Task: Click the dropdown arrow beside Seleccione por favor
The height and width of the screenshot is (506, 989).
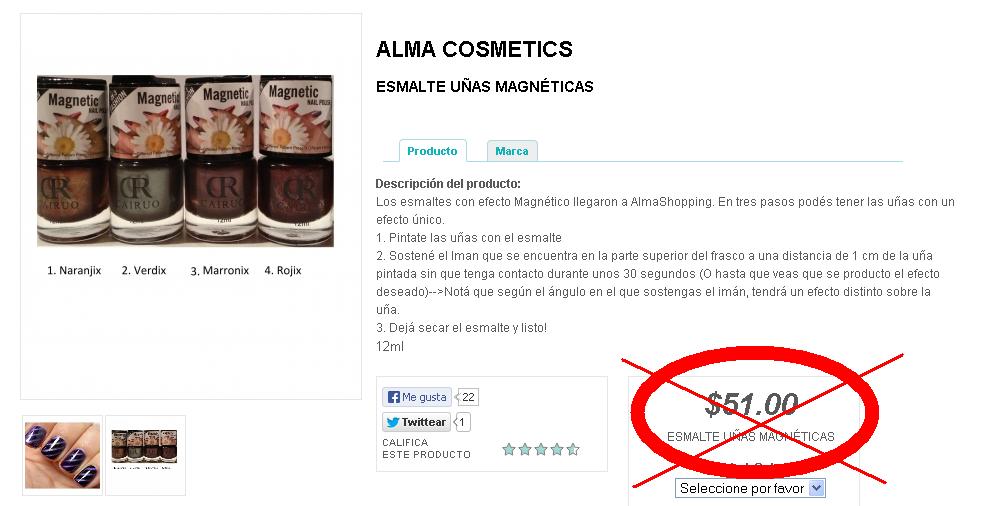Action: (817, 488)
